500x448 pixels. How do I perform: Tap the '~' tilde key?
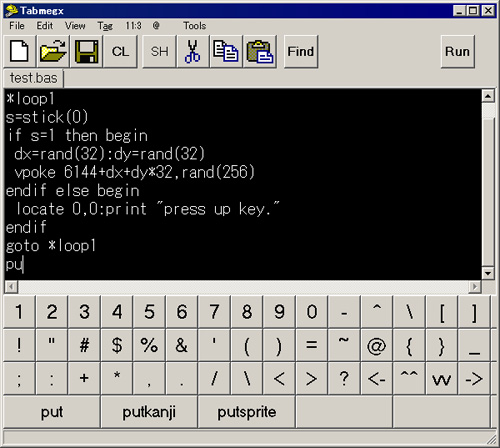coord(344,345)
